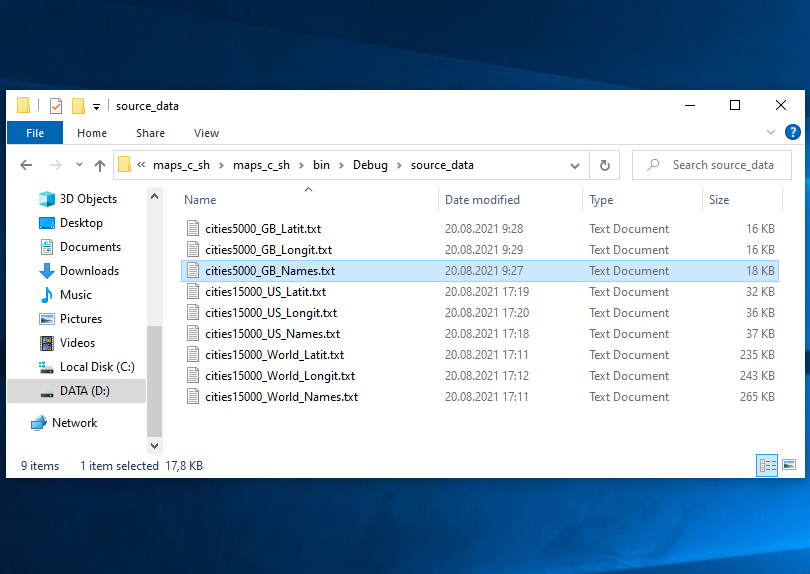Open Desktop in the navigation pane
The height and width of the screenshot is (574, 810).
coord(71,223)
